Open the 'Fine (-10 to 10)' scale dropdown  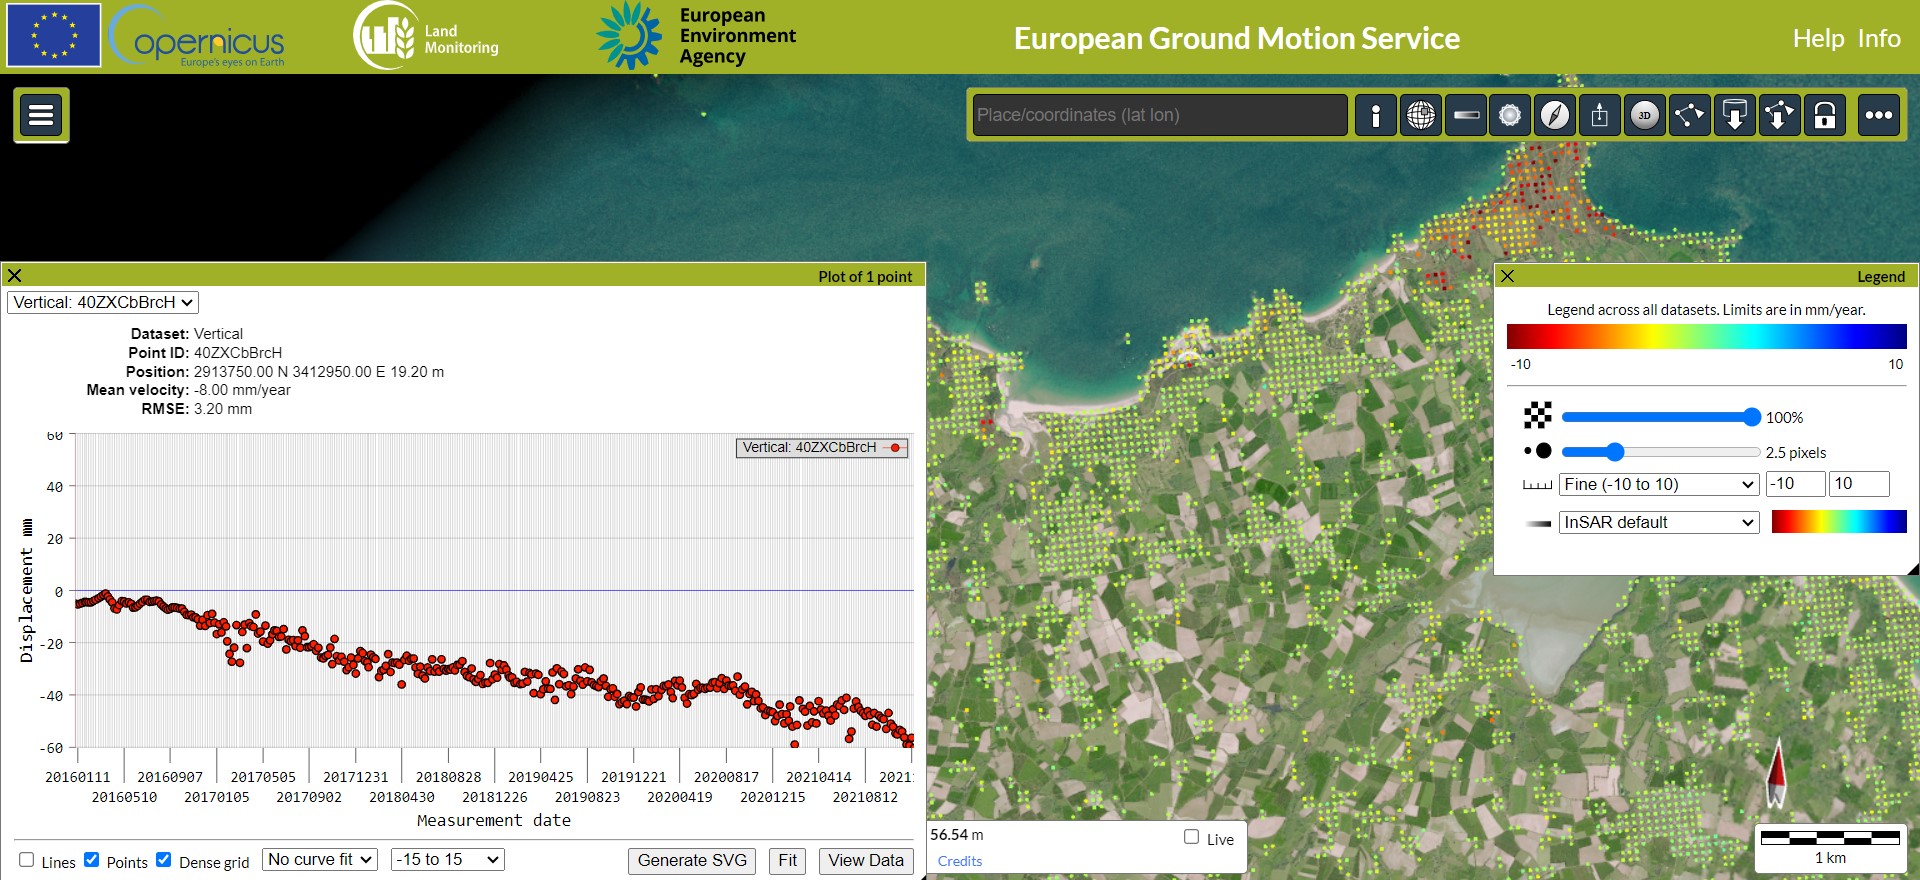(1659, 485)
